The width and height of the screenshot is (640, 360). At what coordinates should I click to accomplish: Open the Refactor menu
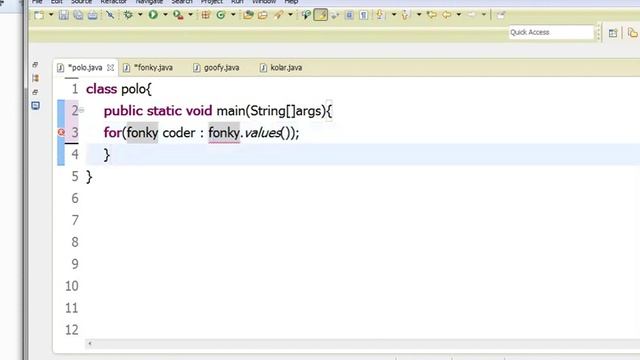113,2
